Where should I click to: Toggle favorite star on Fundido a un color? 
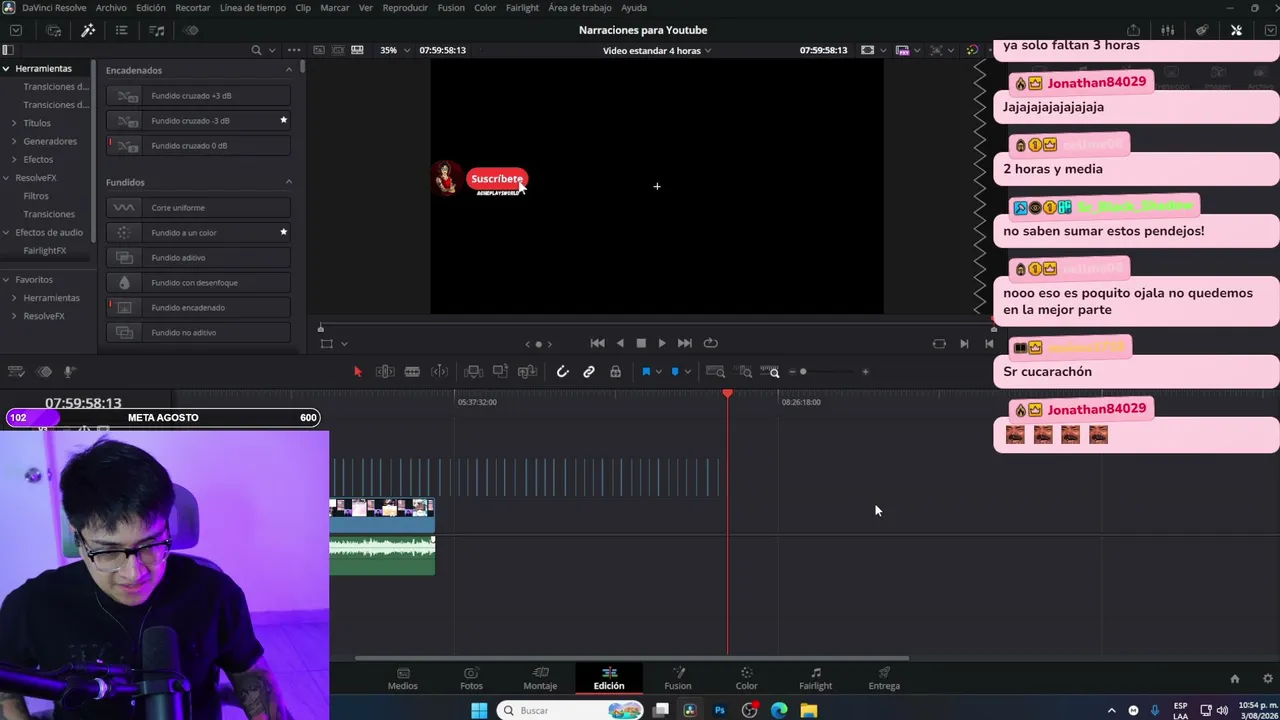tap(283, 232)
